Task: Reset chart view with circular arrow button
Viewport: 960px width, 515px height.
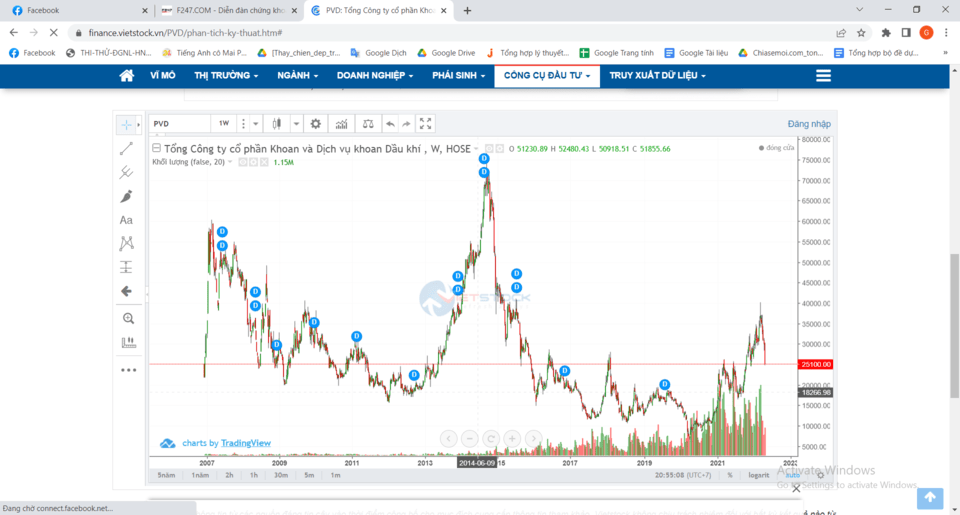Action: (x=490, y=438)
